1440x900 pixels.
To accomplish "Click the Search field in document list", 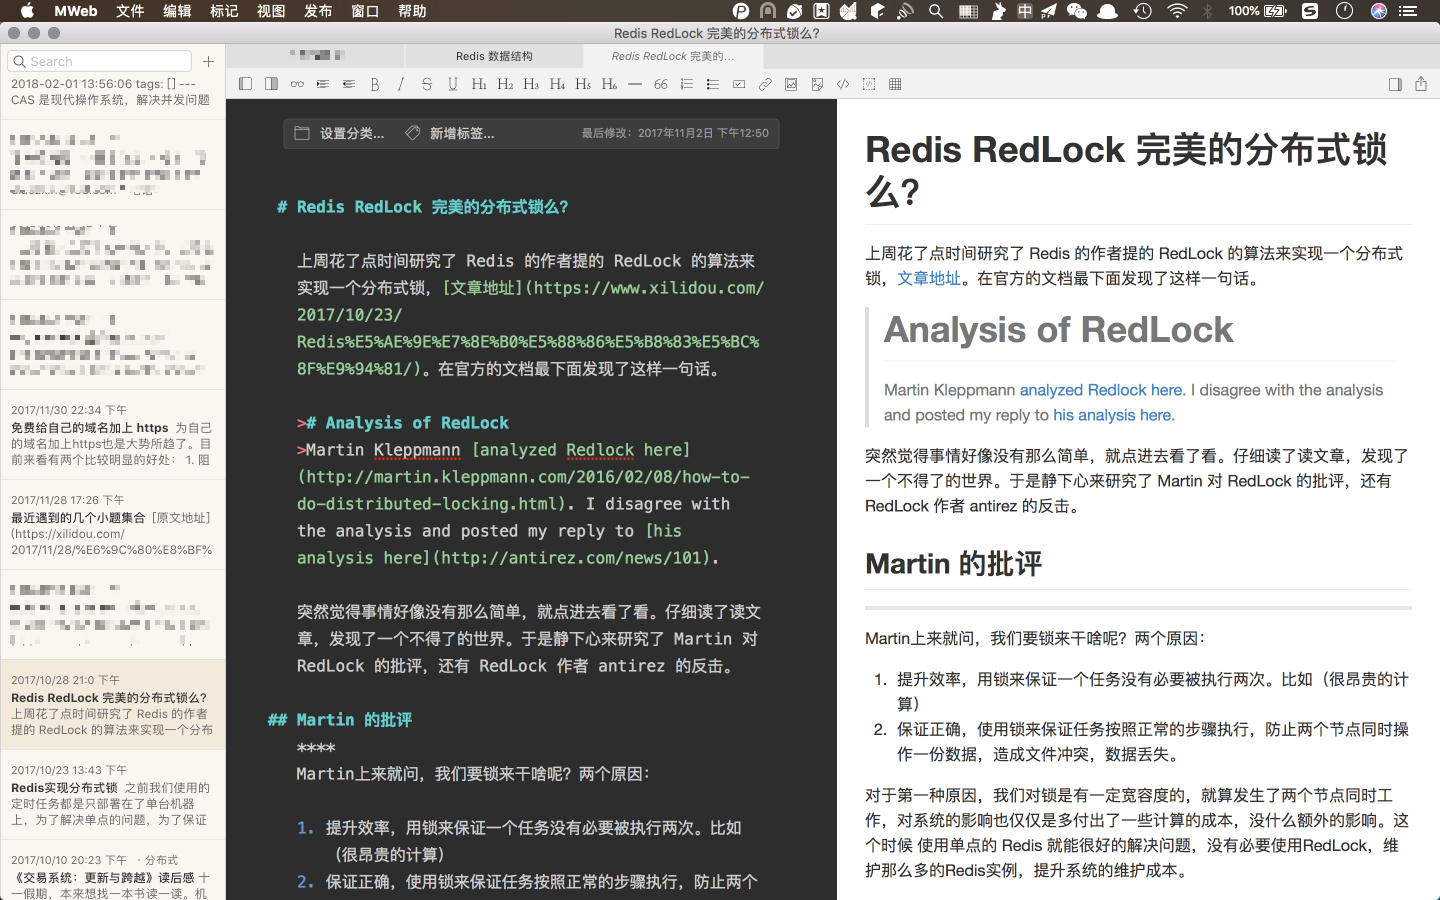I will point(100,62).
